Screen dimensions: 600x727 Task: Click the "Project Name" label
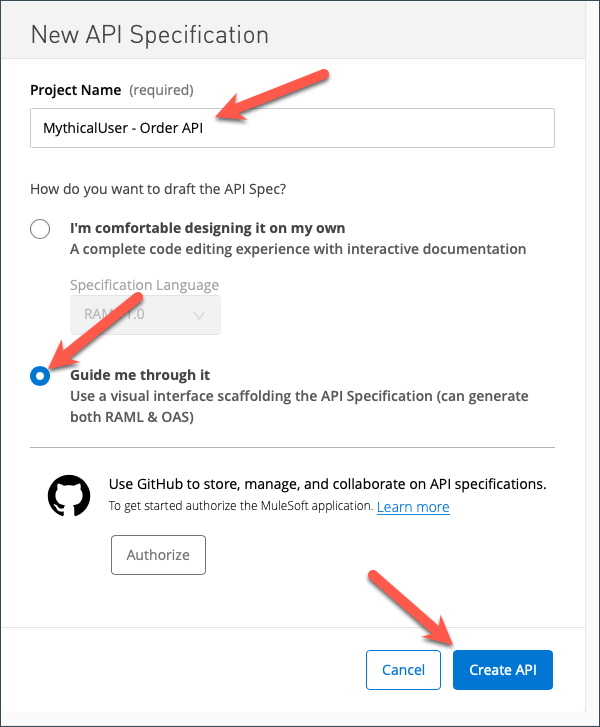(x=76, y=90)
